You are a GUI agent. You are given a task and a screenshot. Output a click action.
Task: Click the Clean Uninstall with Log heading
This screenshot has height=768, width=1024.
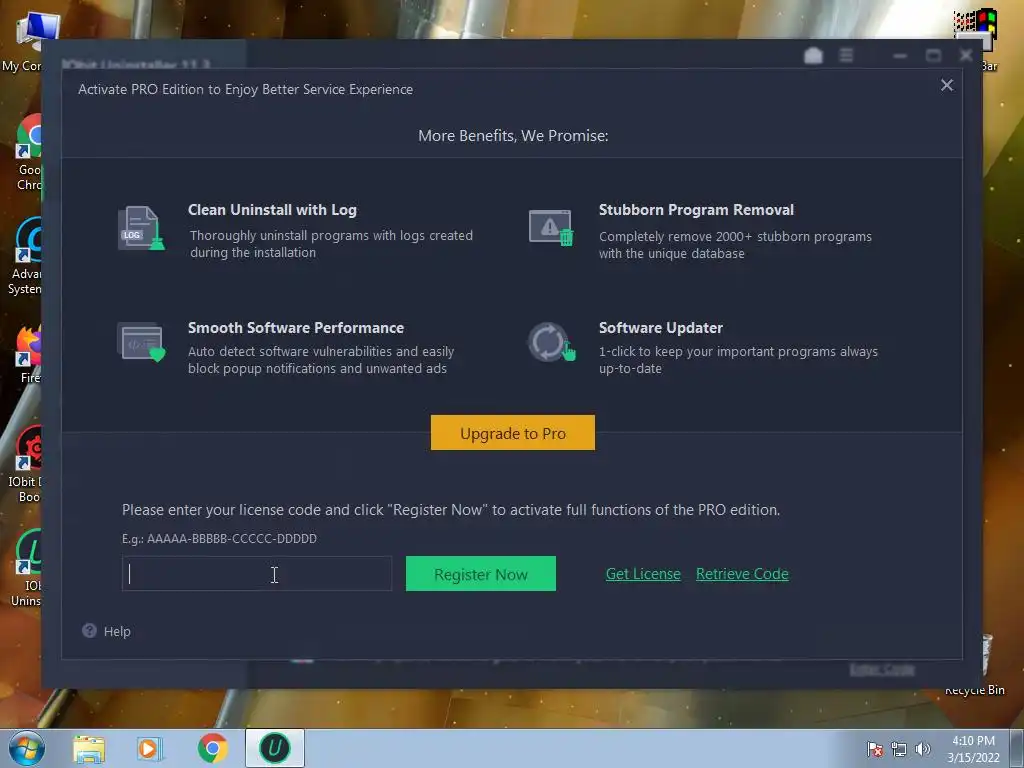(272, 210)
